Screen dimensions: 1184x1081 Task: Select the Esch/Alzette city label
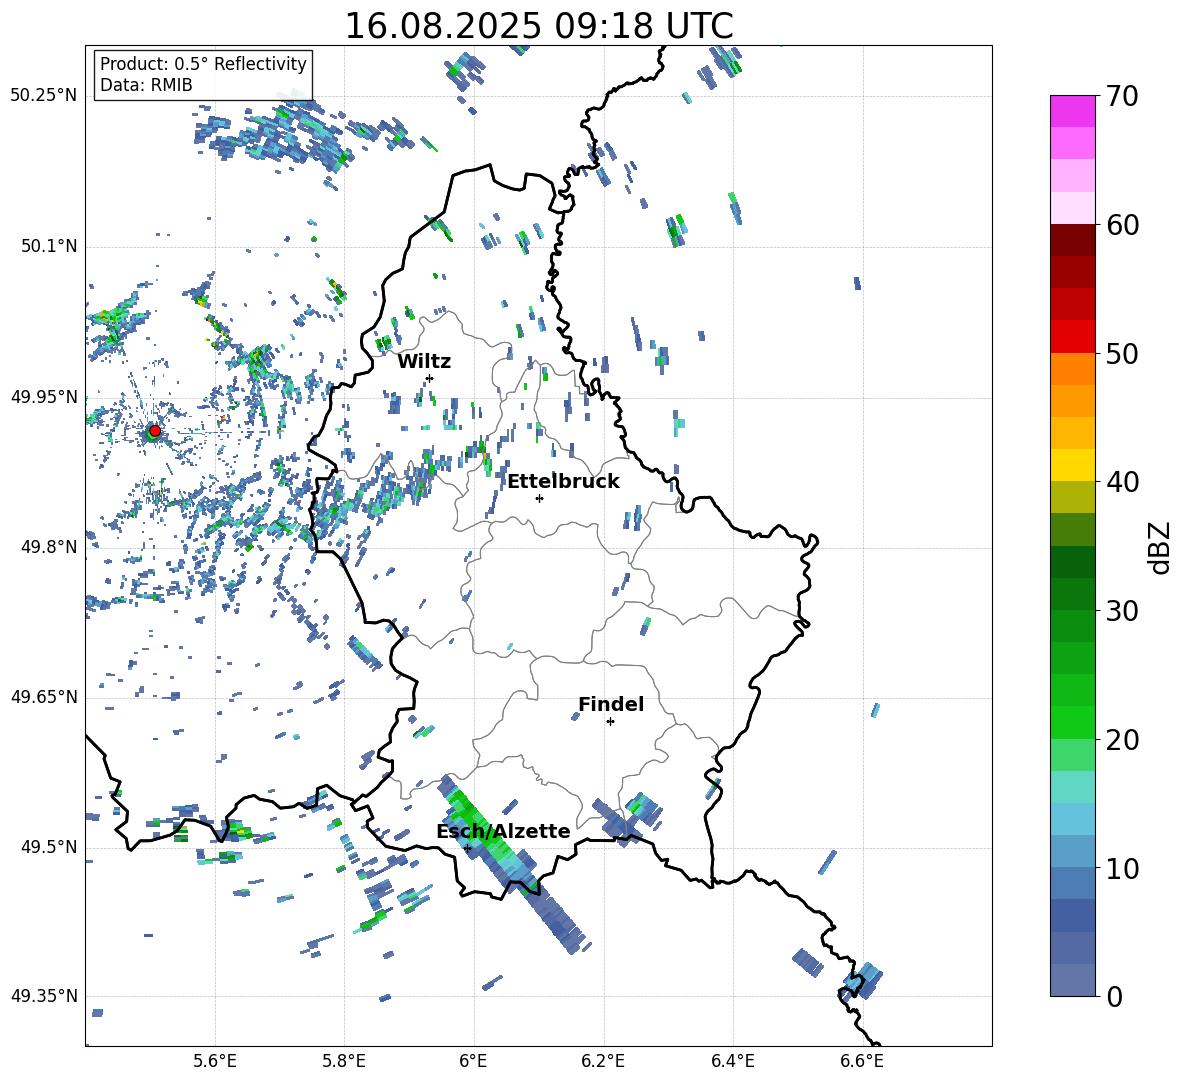[503, 831]
